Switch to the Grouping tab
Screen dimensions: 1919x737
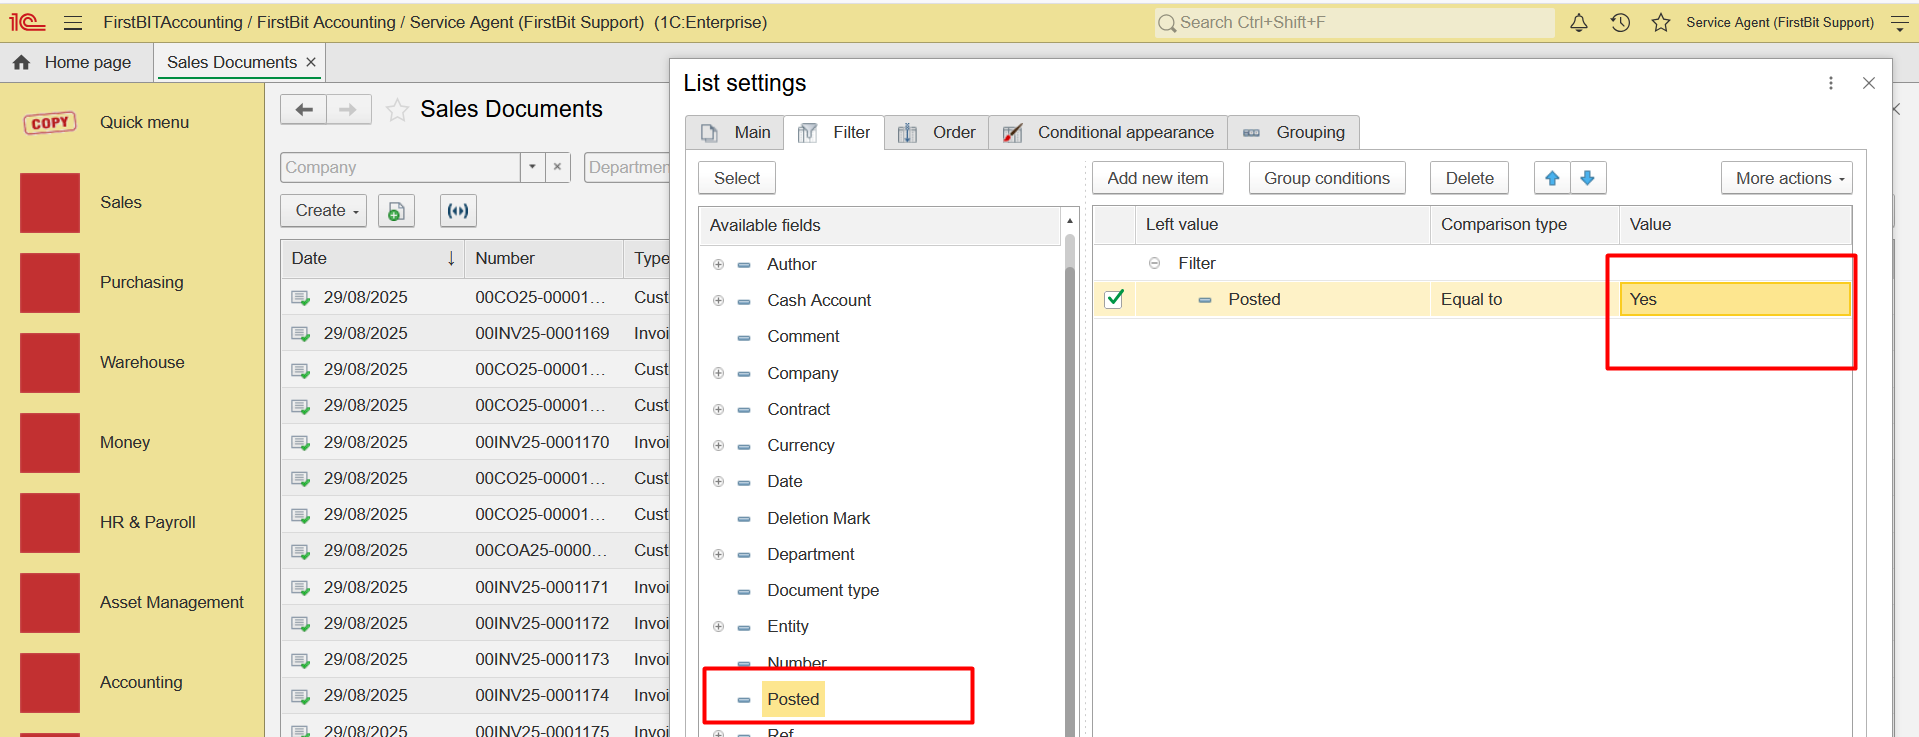[1293, 132]
